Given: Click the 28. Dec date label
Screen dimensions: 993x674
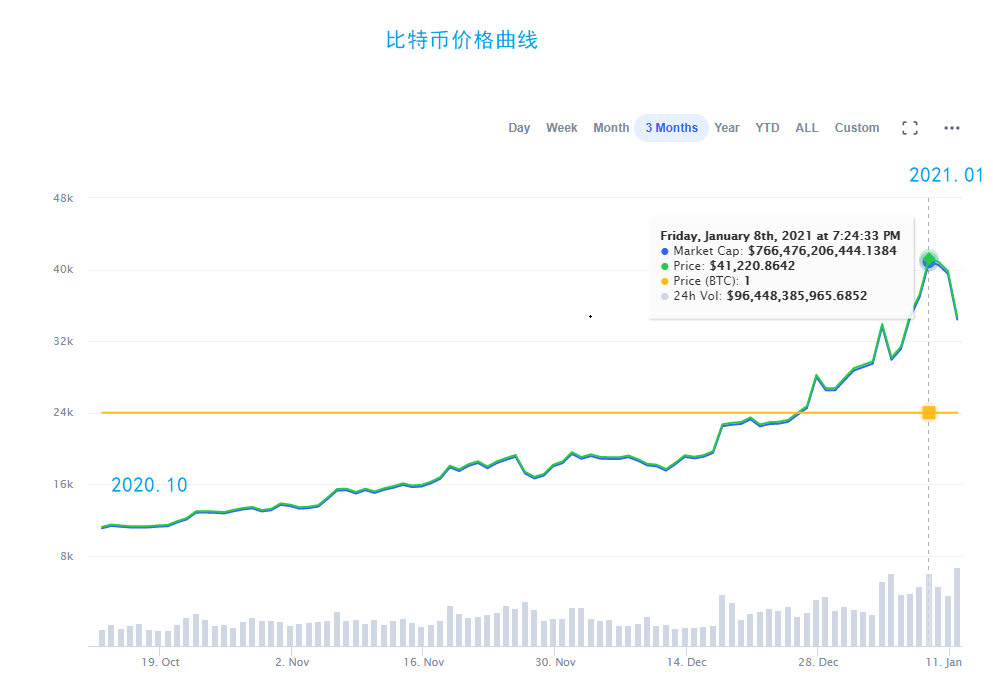Looking at the screenshot, I should pos(817,662).
